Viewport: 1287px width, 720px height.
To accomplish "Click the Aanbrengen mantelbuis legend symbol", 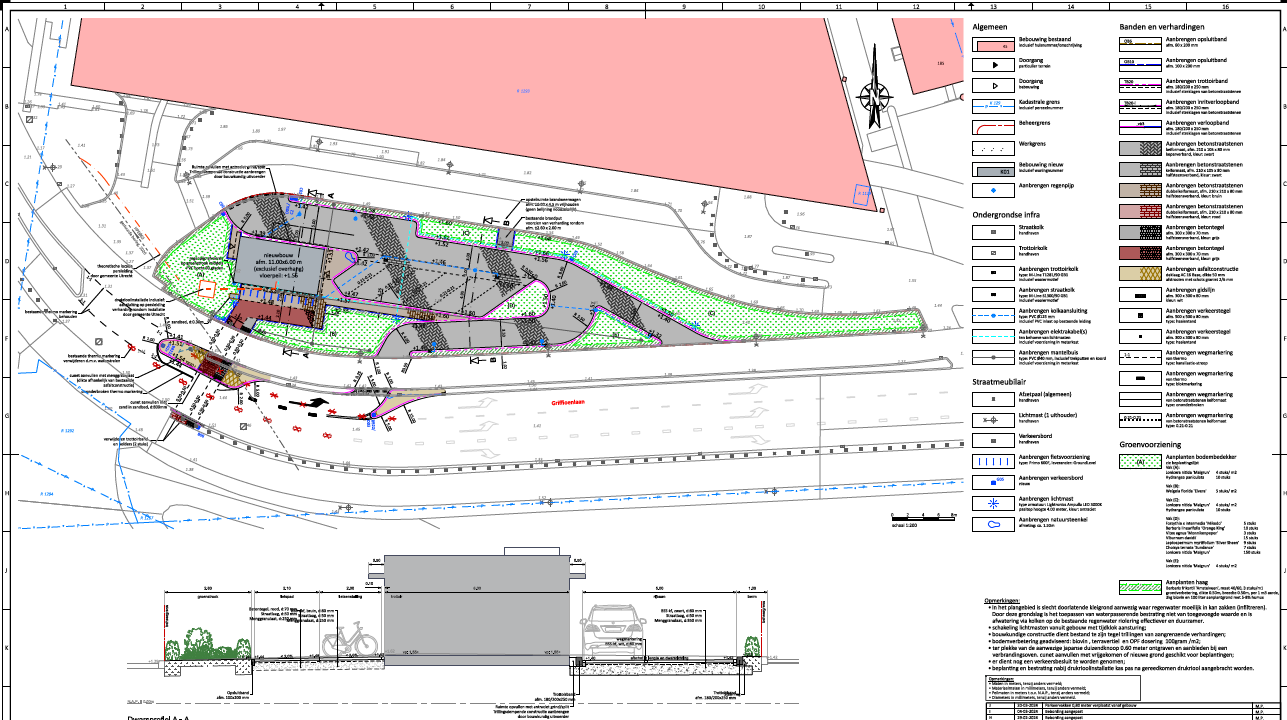I will (x=994, y=355).
